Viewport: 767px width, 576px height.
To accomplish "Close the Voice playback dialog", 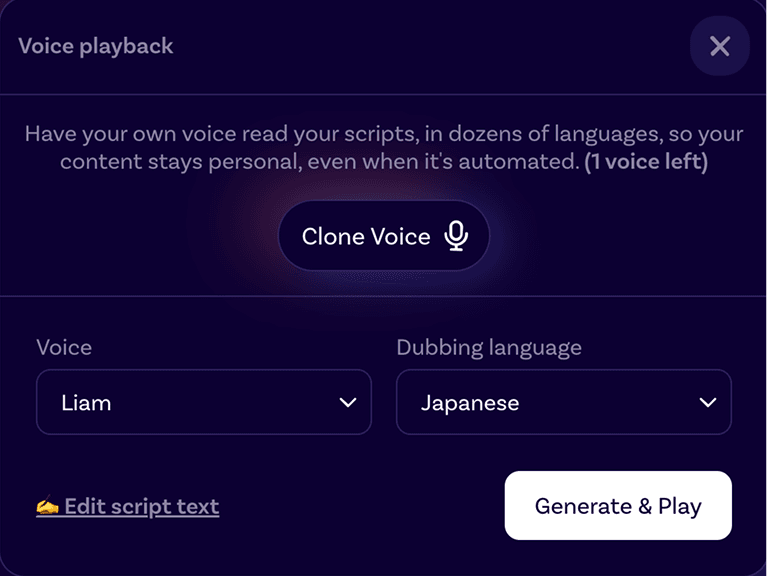I will pyautogui.click(x=719, y=46).
